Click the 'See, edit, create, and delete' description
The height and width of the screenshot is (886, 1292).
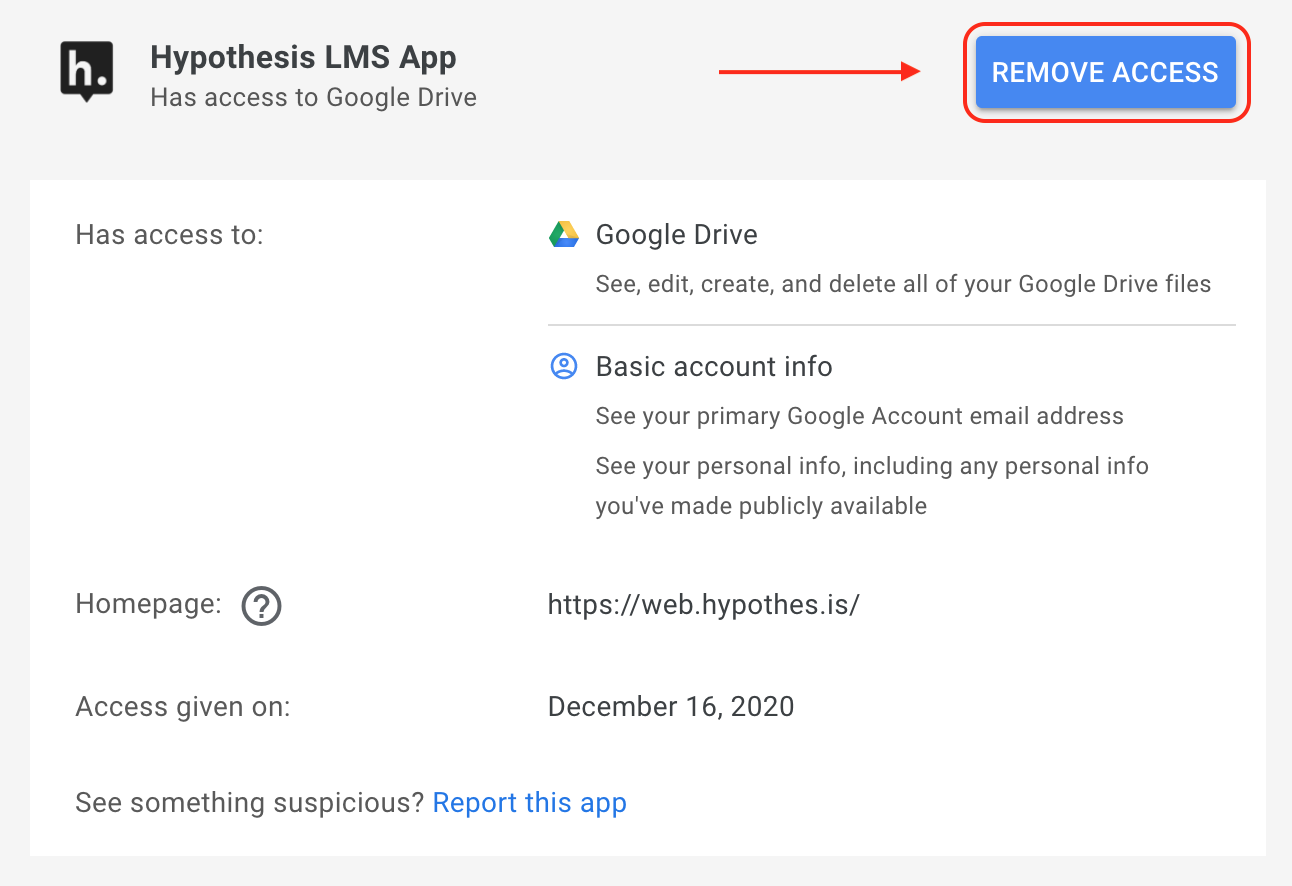pyautogui.click(x=903, y=284)
